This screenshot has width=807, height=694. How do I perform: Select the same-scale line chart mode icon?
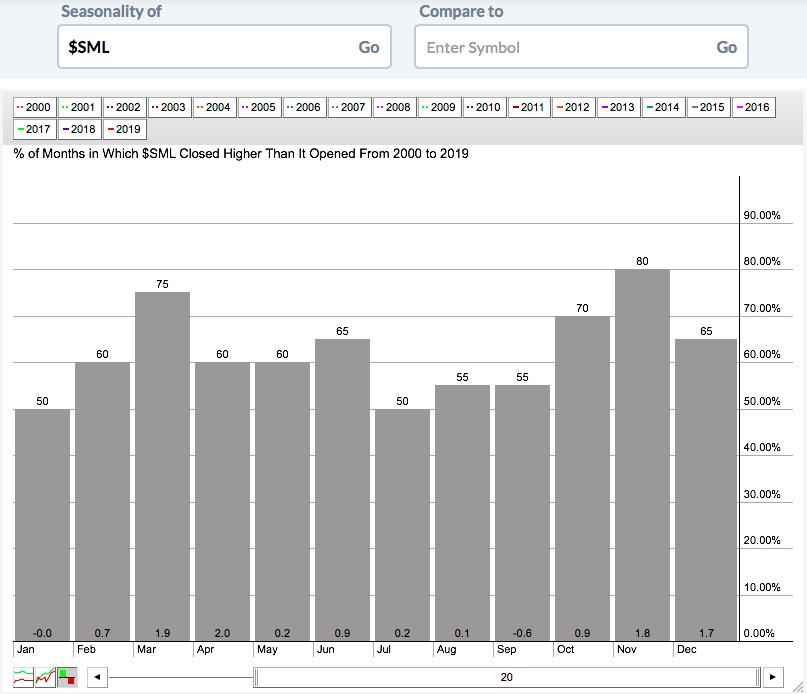(46, 677)
